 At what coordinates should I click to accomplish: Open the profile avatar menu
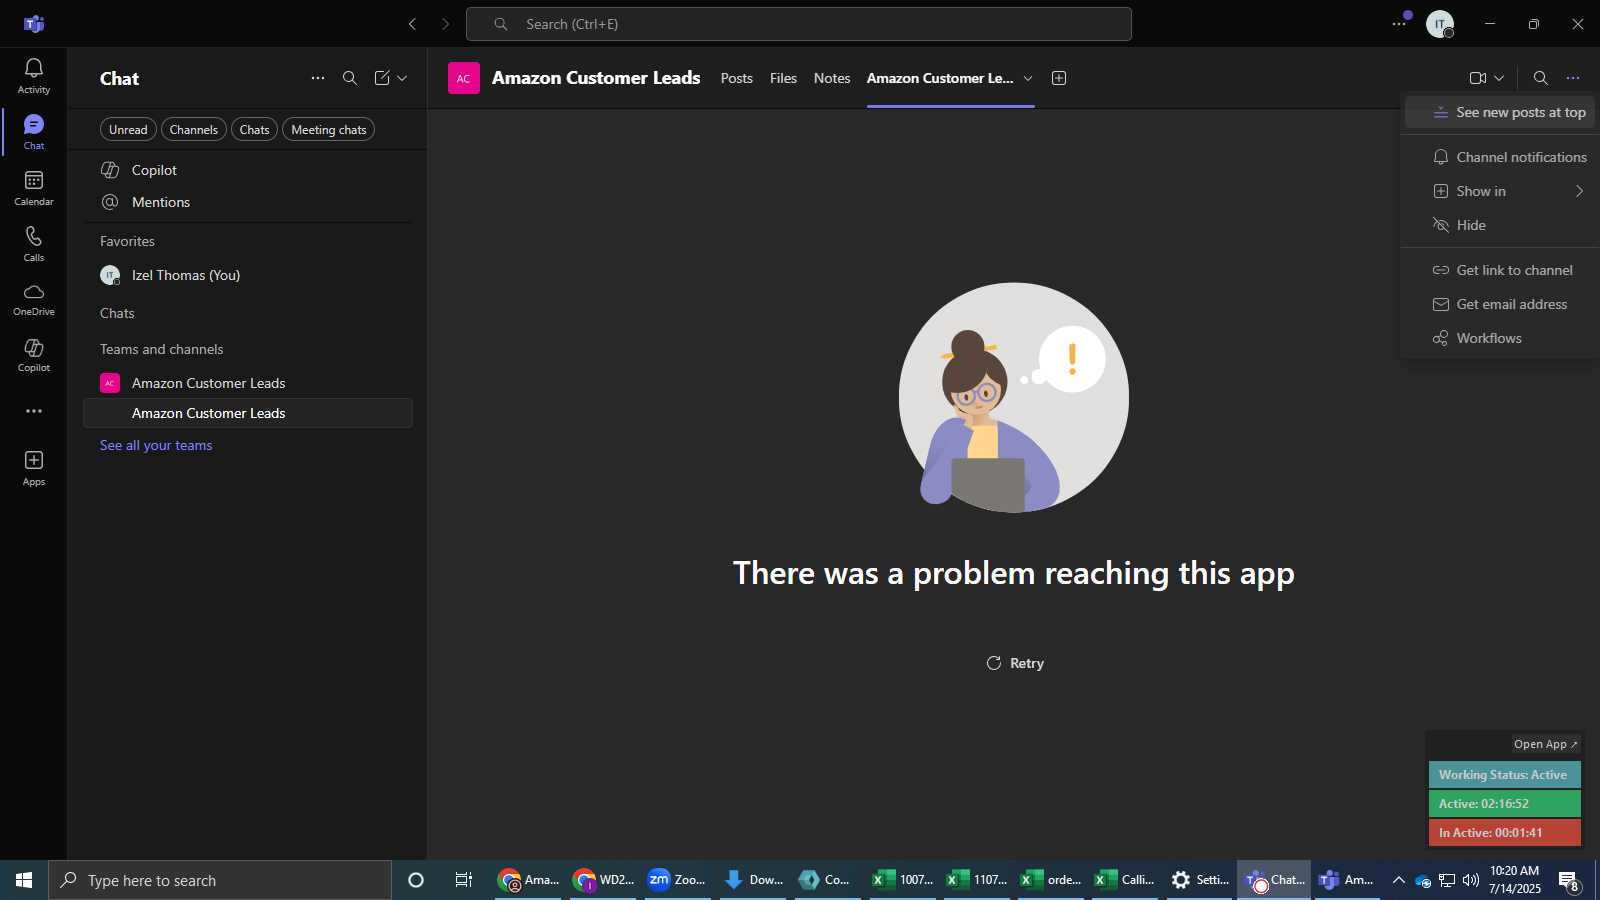(x=1440, y=24)
